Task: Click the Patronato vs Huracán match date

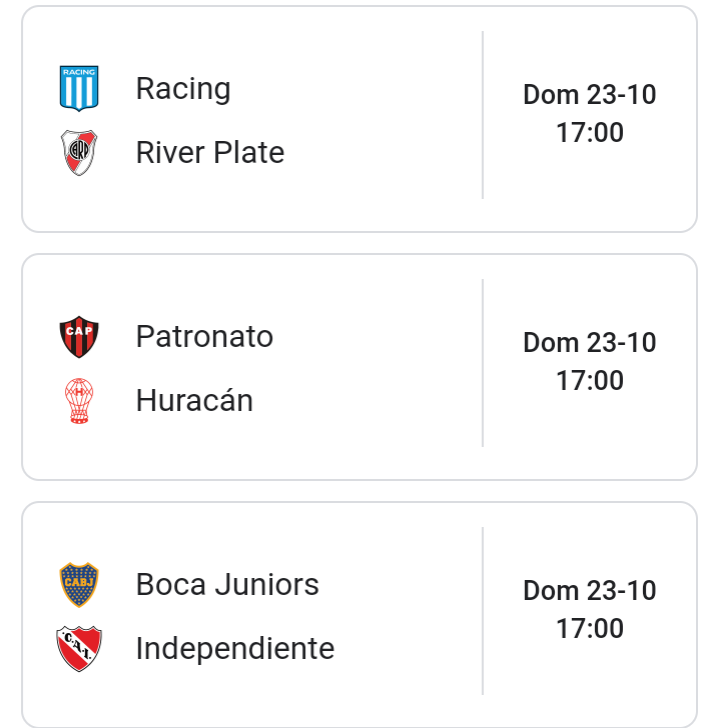Action: [589, 343]
